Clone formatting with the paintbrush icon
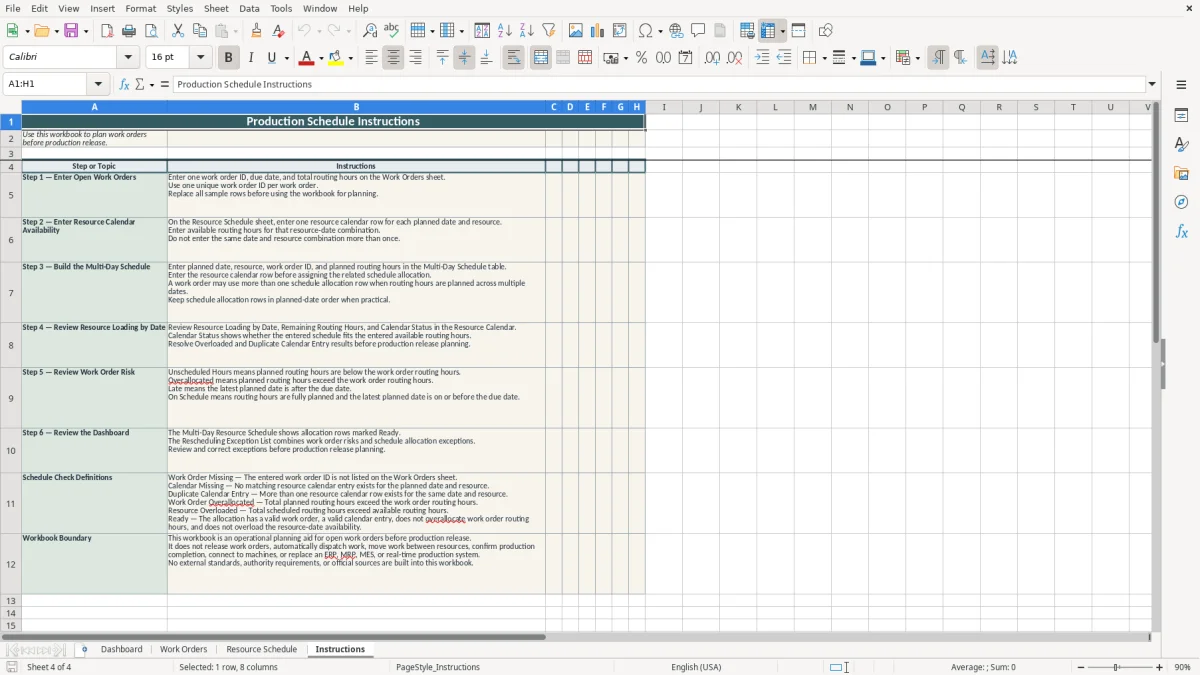Image resolution: width=1200 pixels, height=675 pixels. 257,31
